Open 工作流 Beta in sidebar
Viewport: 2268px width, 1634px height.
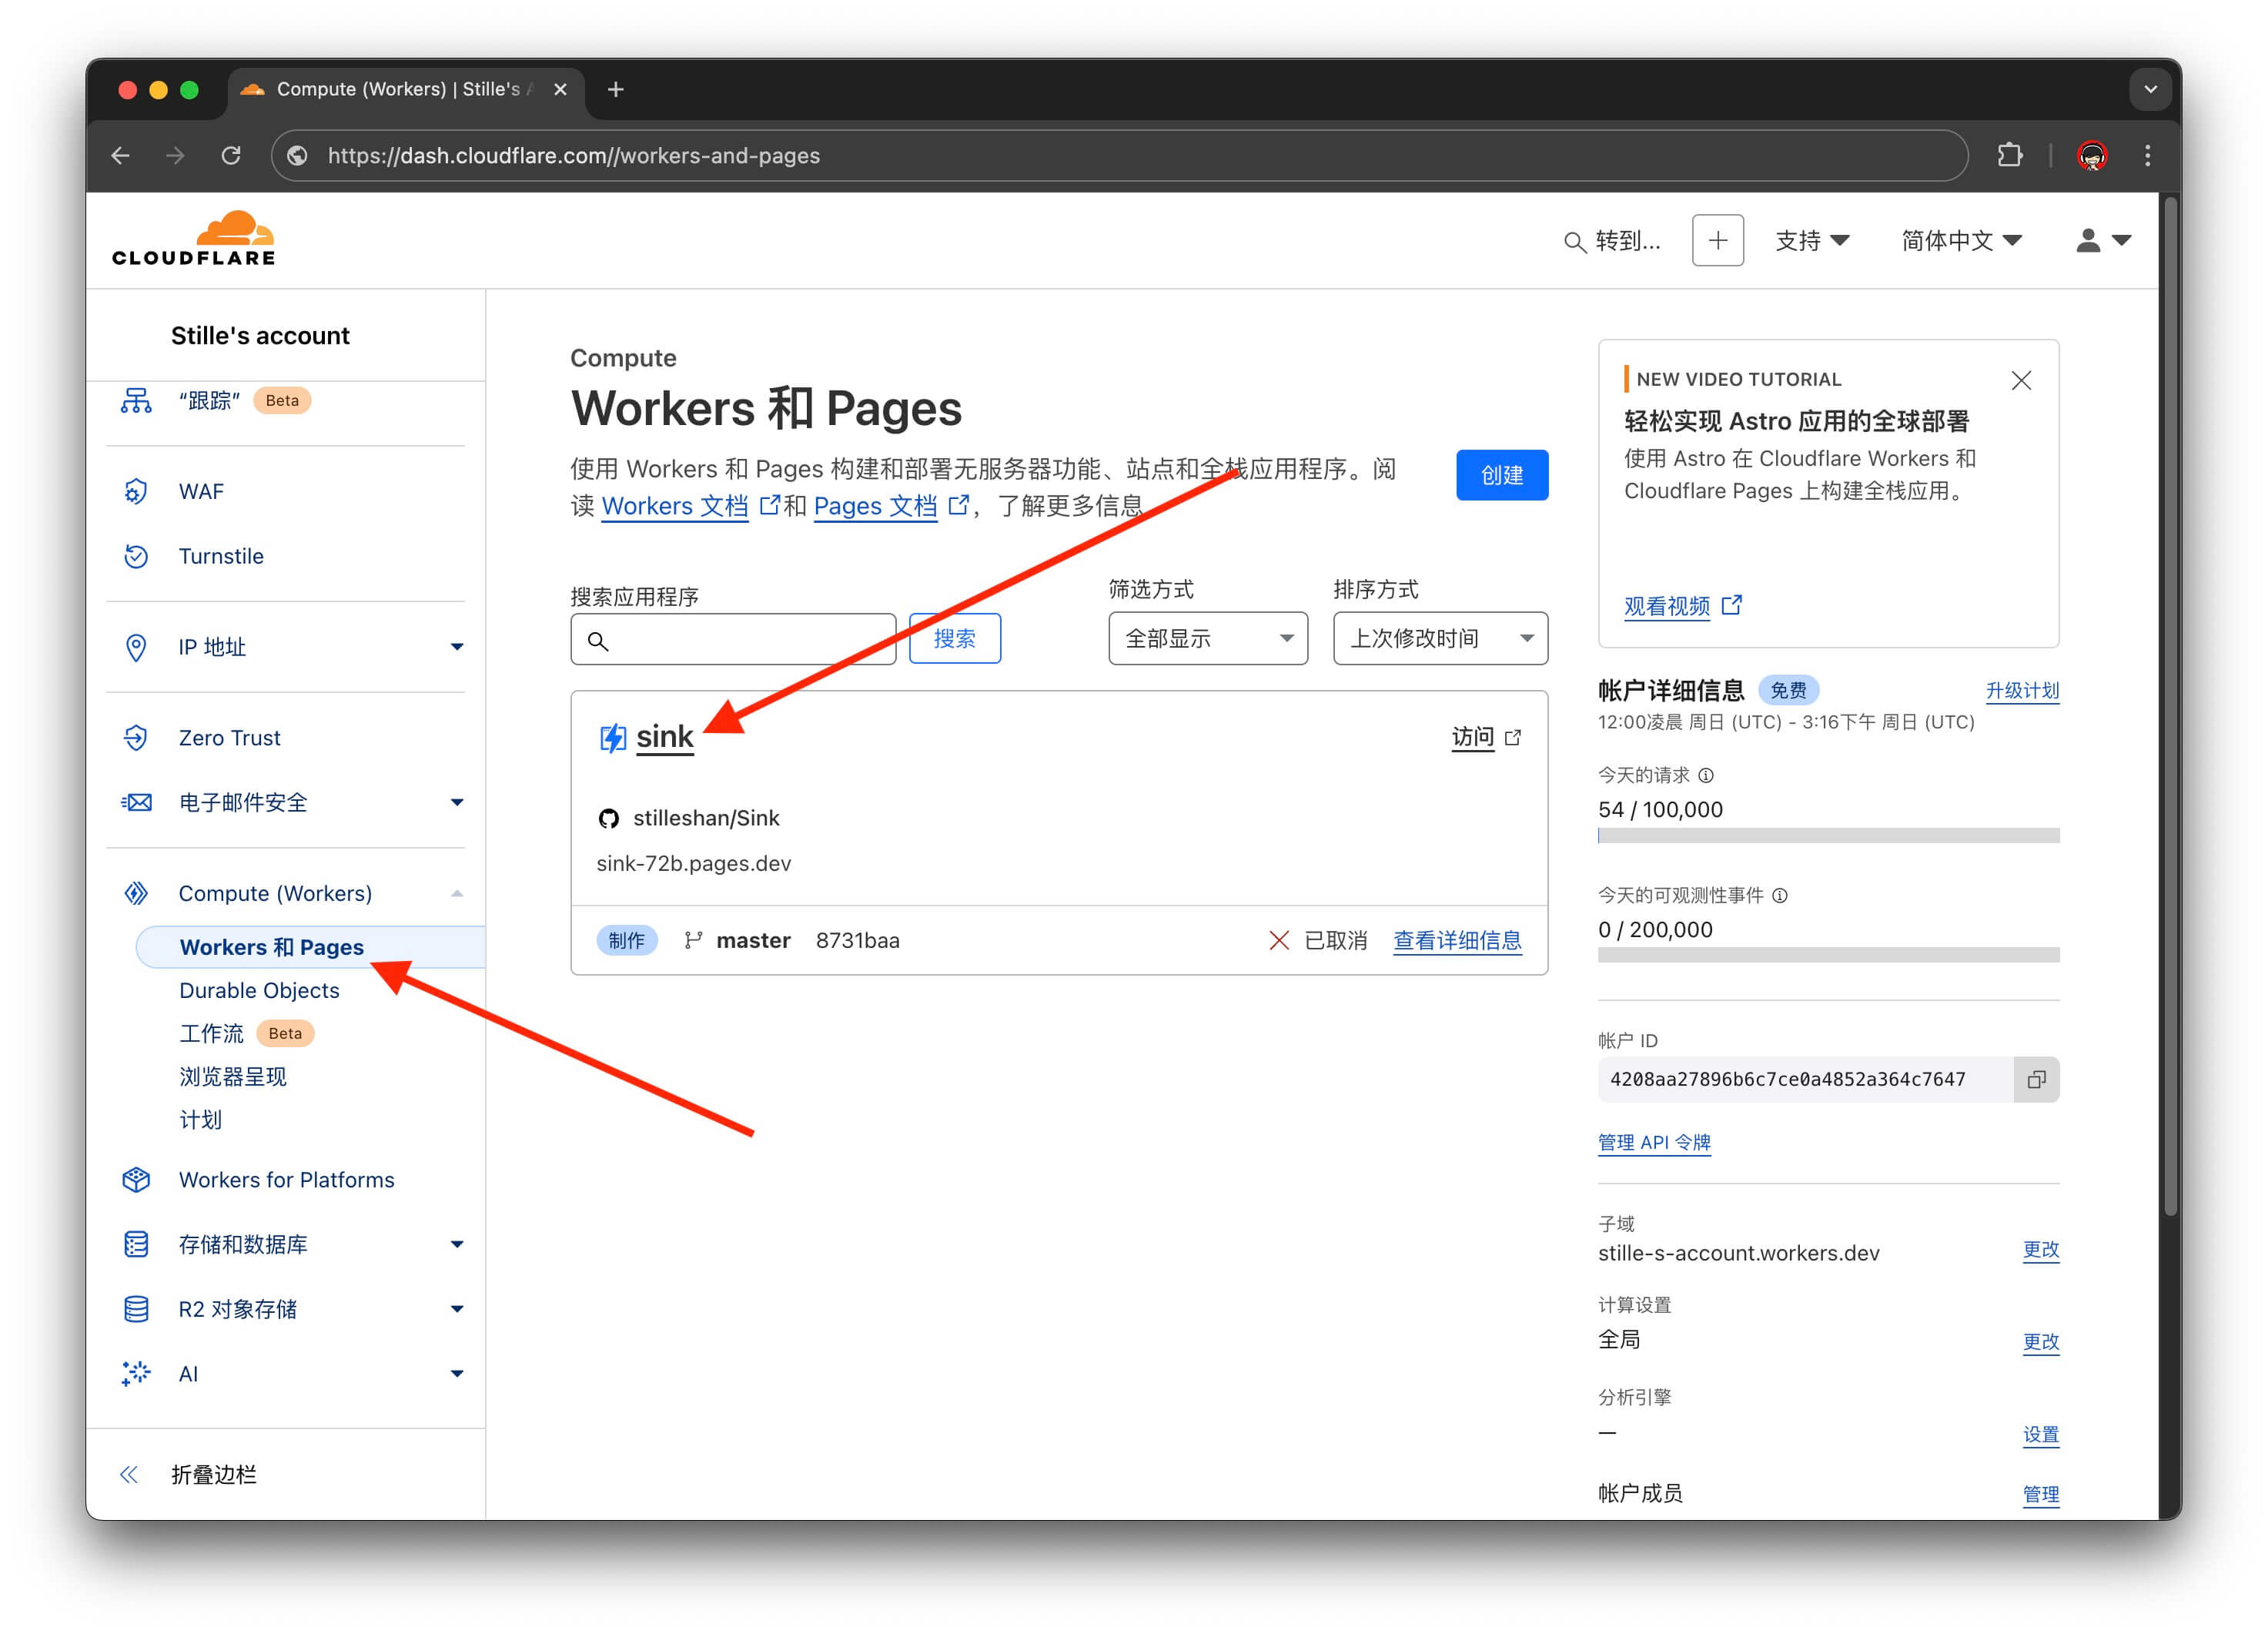(246, 1033)
